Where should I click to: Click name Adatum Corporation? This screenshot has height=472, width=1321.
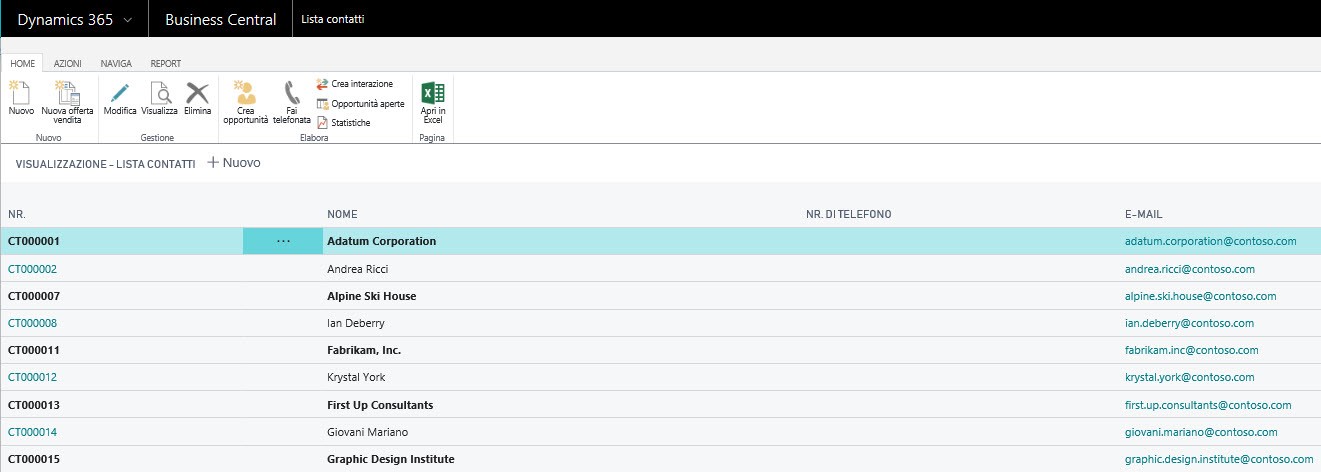tap(382, 241)
